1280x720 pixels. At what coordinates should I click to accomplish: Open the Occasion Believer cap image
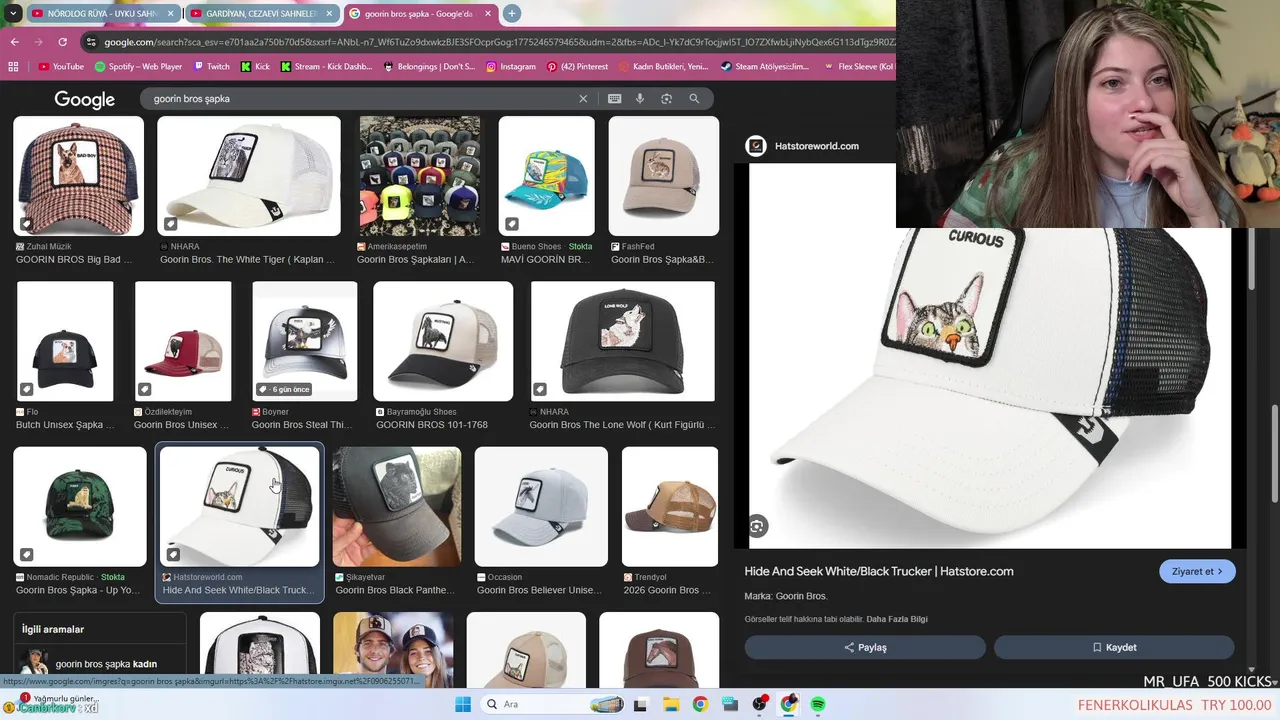coord(541,506)
